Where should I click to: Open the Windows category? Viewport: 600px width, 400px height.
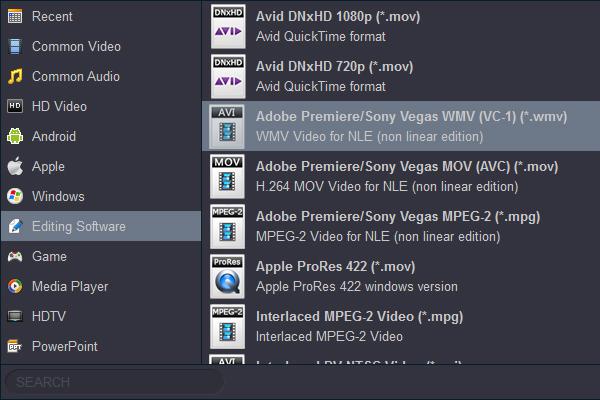[x=101, y=196]
